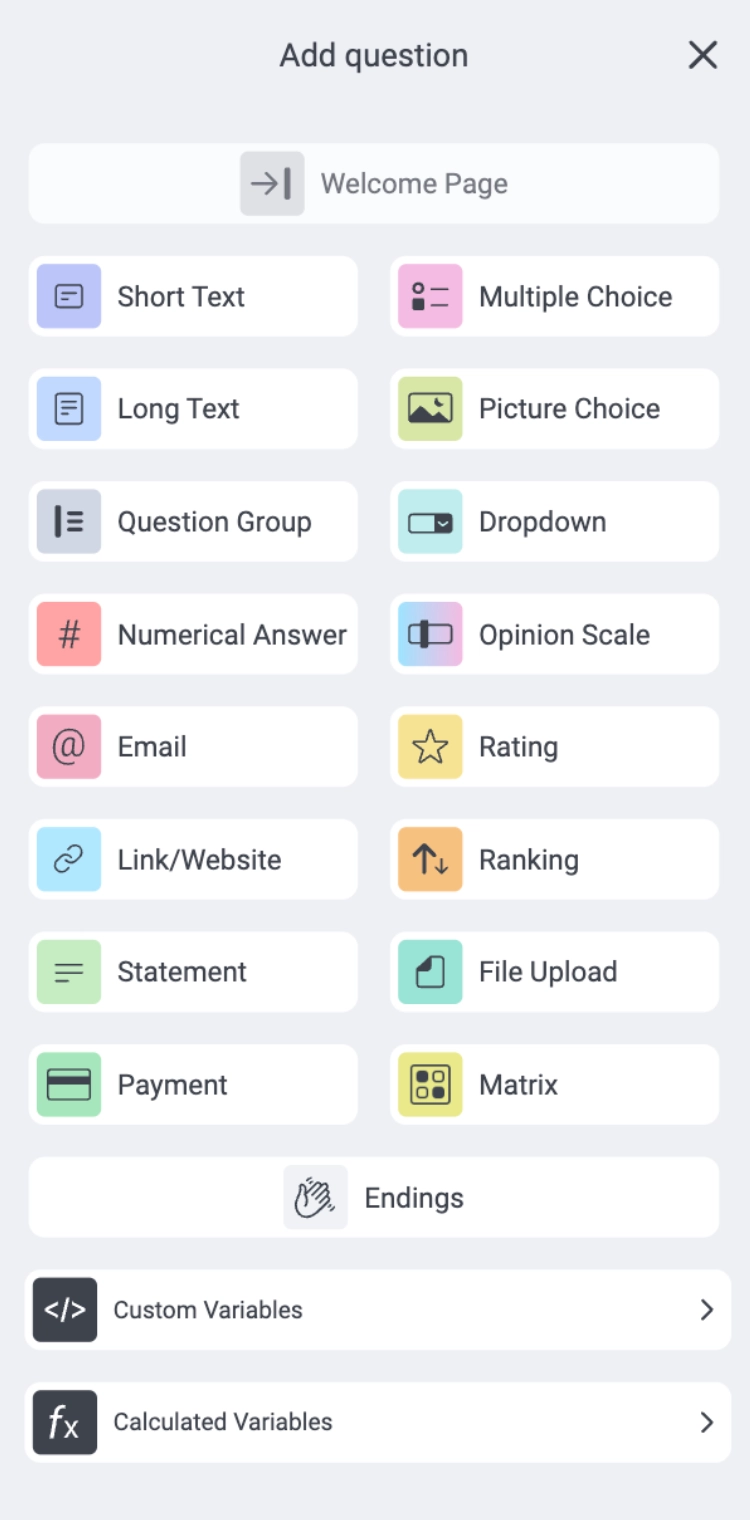This screenshot has width=750, height=1520.
Task: Select the Short Text question icon
Action: click(x=68, y=296)
